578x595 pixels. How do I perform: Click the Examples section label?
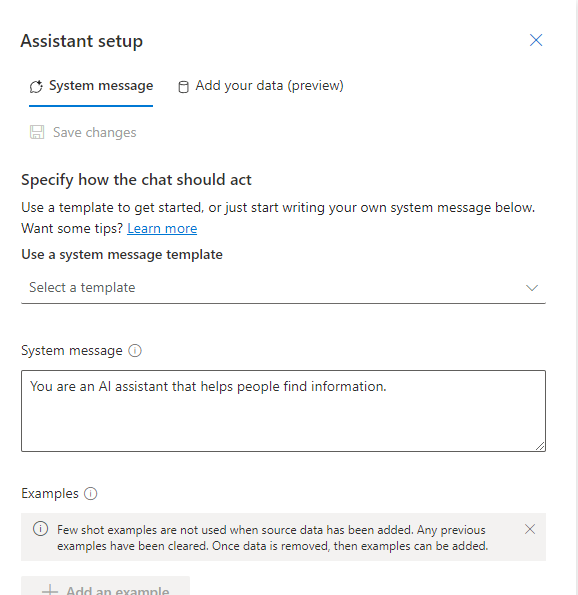(x=50, y=493)
